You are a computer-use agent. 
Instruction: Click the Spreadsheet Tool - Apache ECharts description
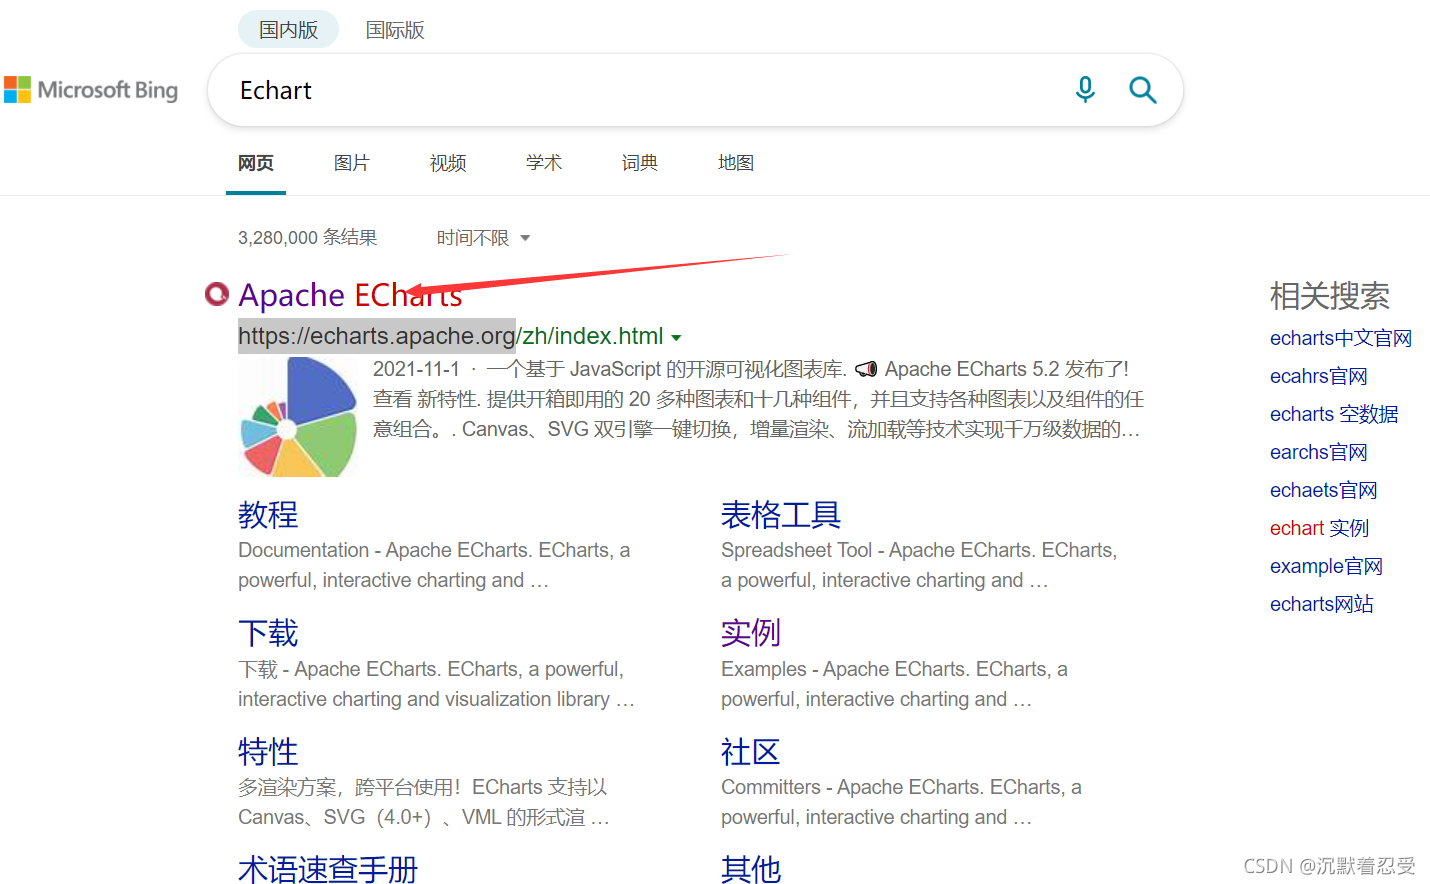(919, 565)
